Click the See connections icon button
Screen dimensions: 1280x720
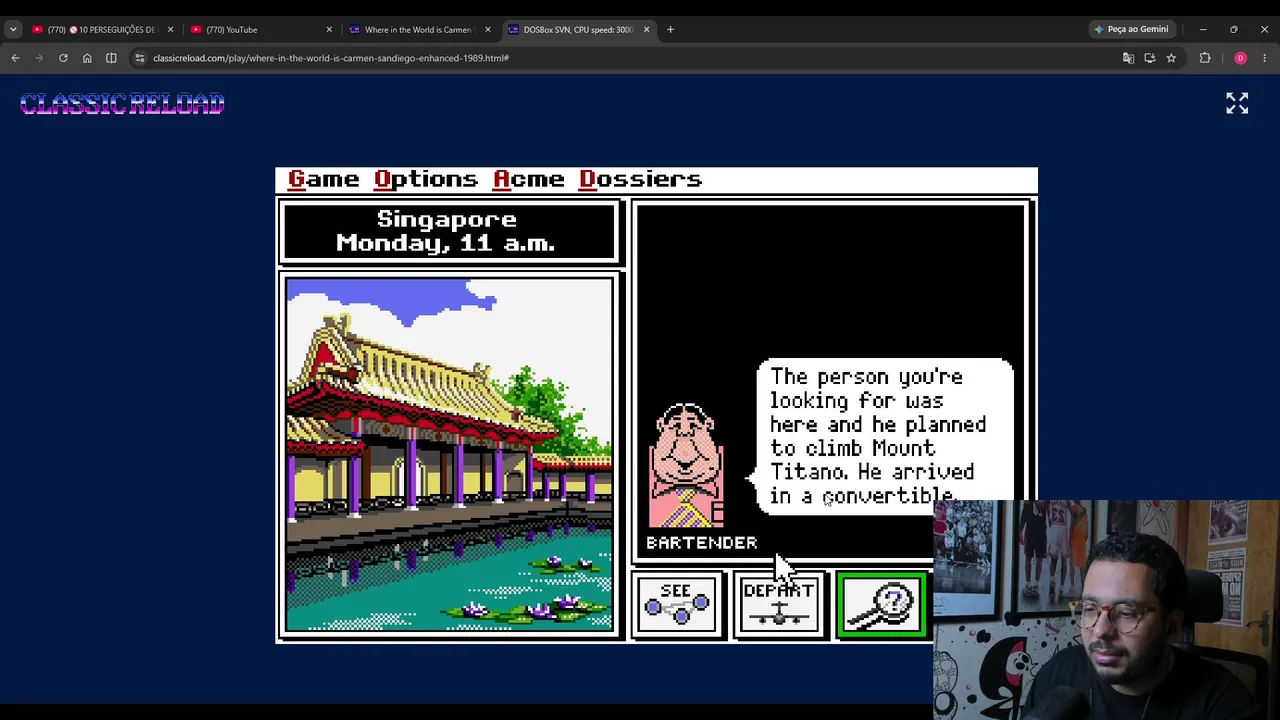pyautogui.click(x=677, y=604)
